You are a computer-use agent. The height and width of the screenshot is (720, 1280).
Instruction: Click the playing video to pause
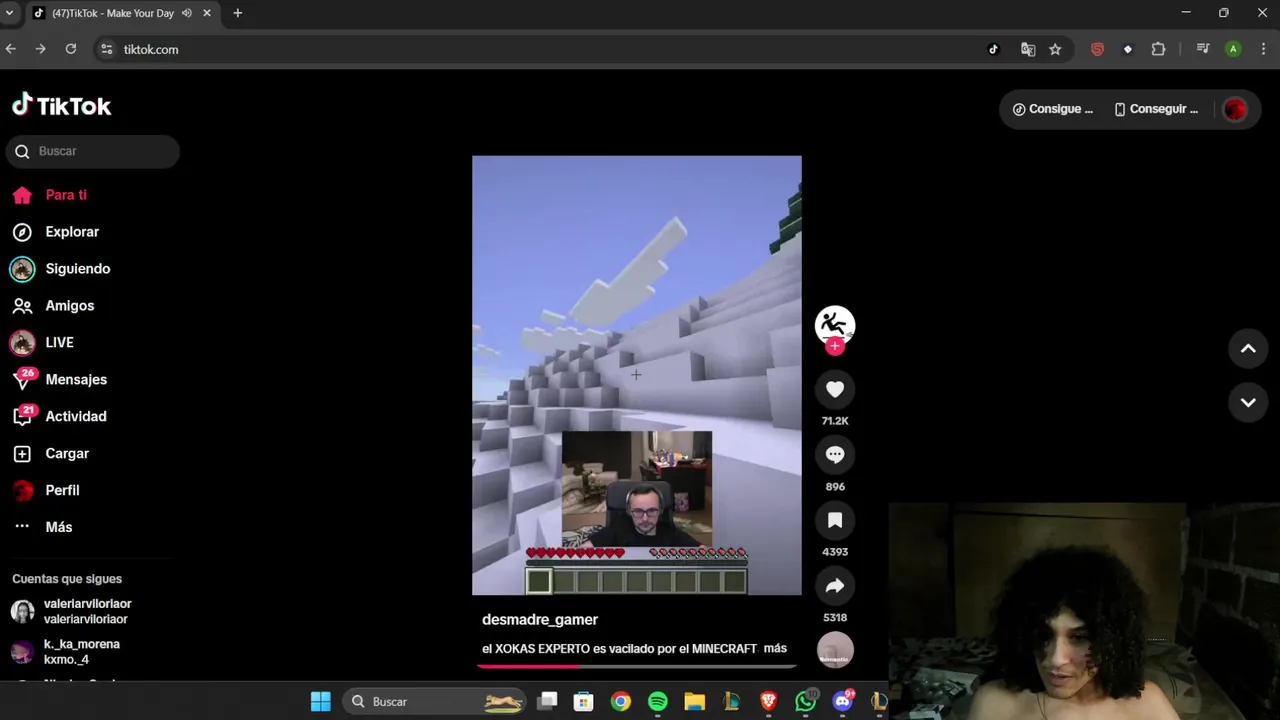pyautogui.click(x=636, y=375)
